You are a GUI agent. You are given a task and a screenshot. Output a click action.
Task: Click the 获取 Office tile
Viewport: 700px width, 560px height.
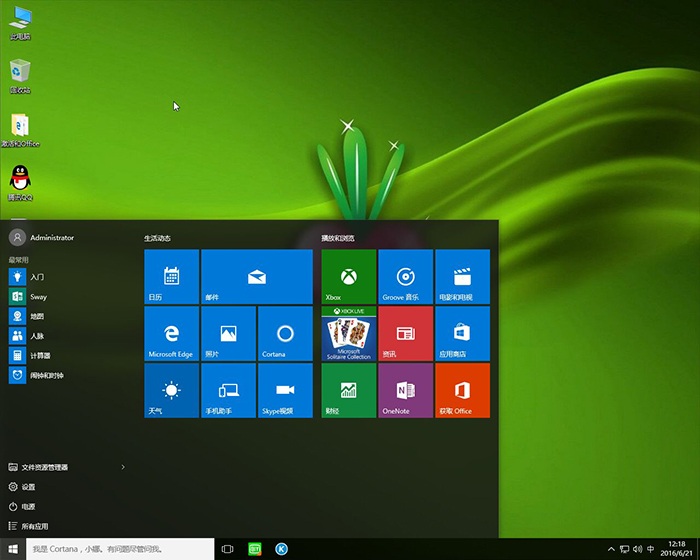(x=462, y=390)
